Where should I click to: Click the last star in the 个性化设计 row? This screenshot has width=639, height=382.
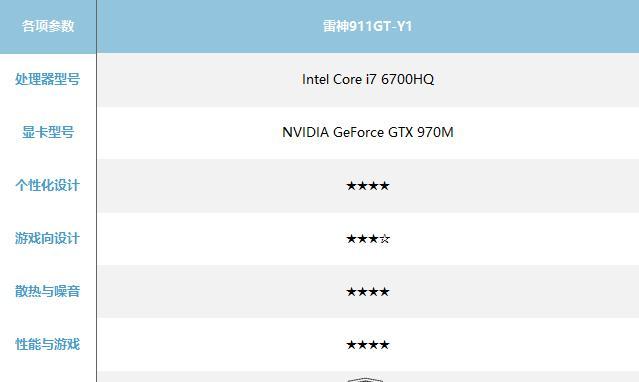(x=384, y=186)
